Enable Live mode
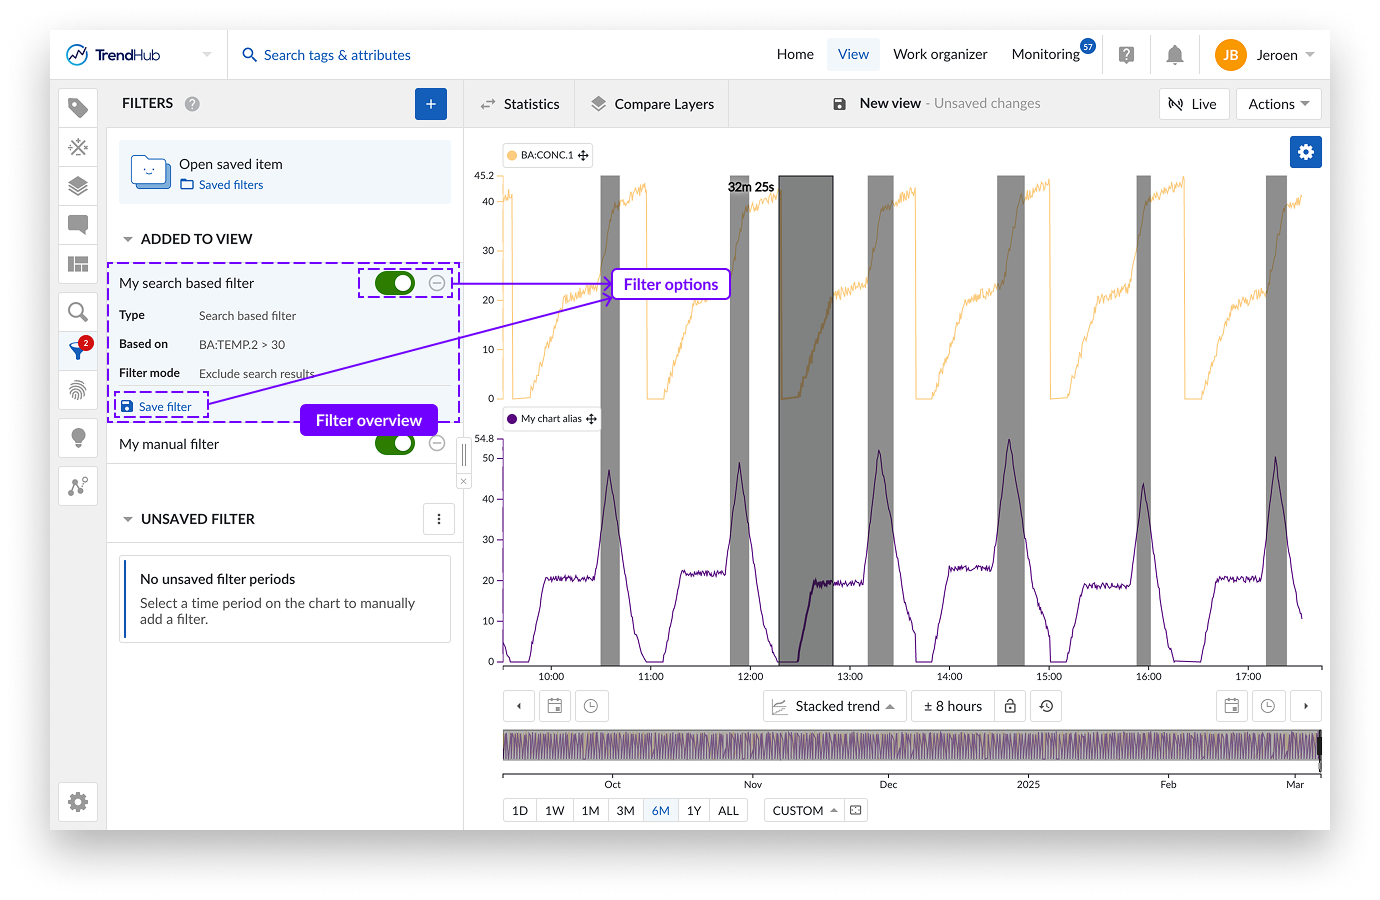1380x900 pixels. point(1193,104)
